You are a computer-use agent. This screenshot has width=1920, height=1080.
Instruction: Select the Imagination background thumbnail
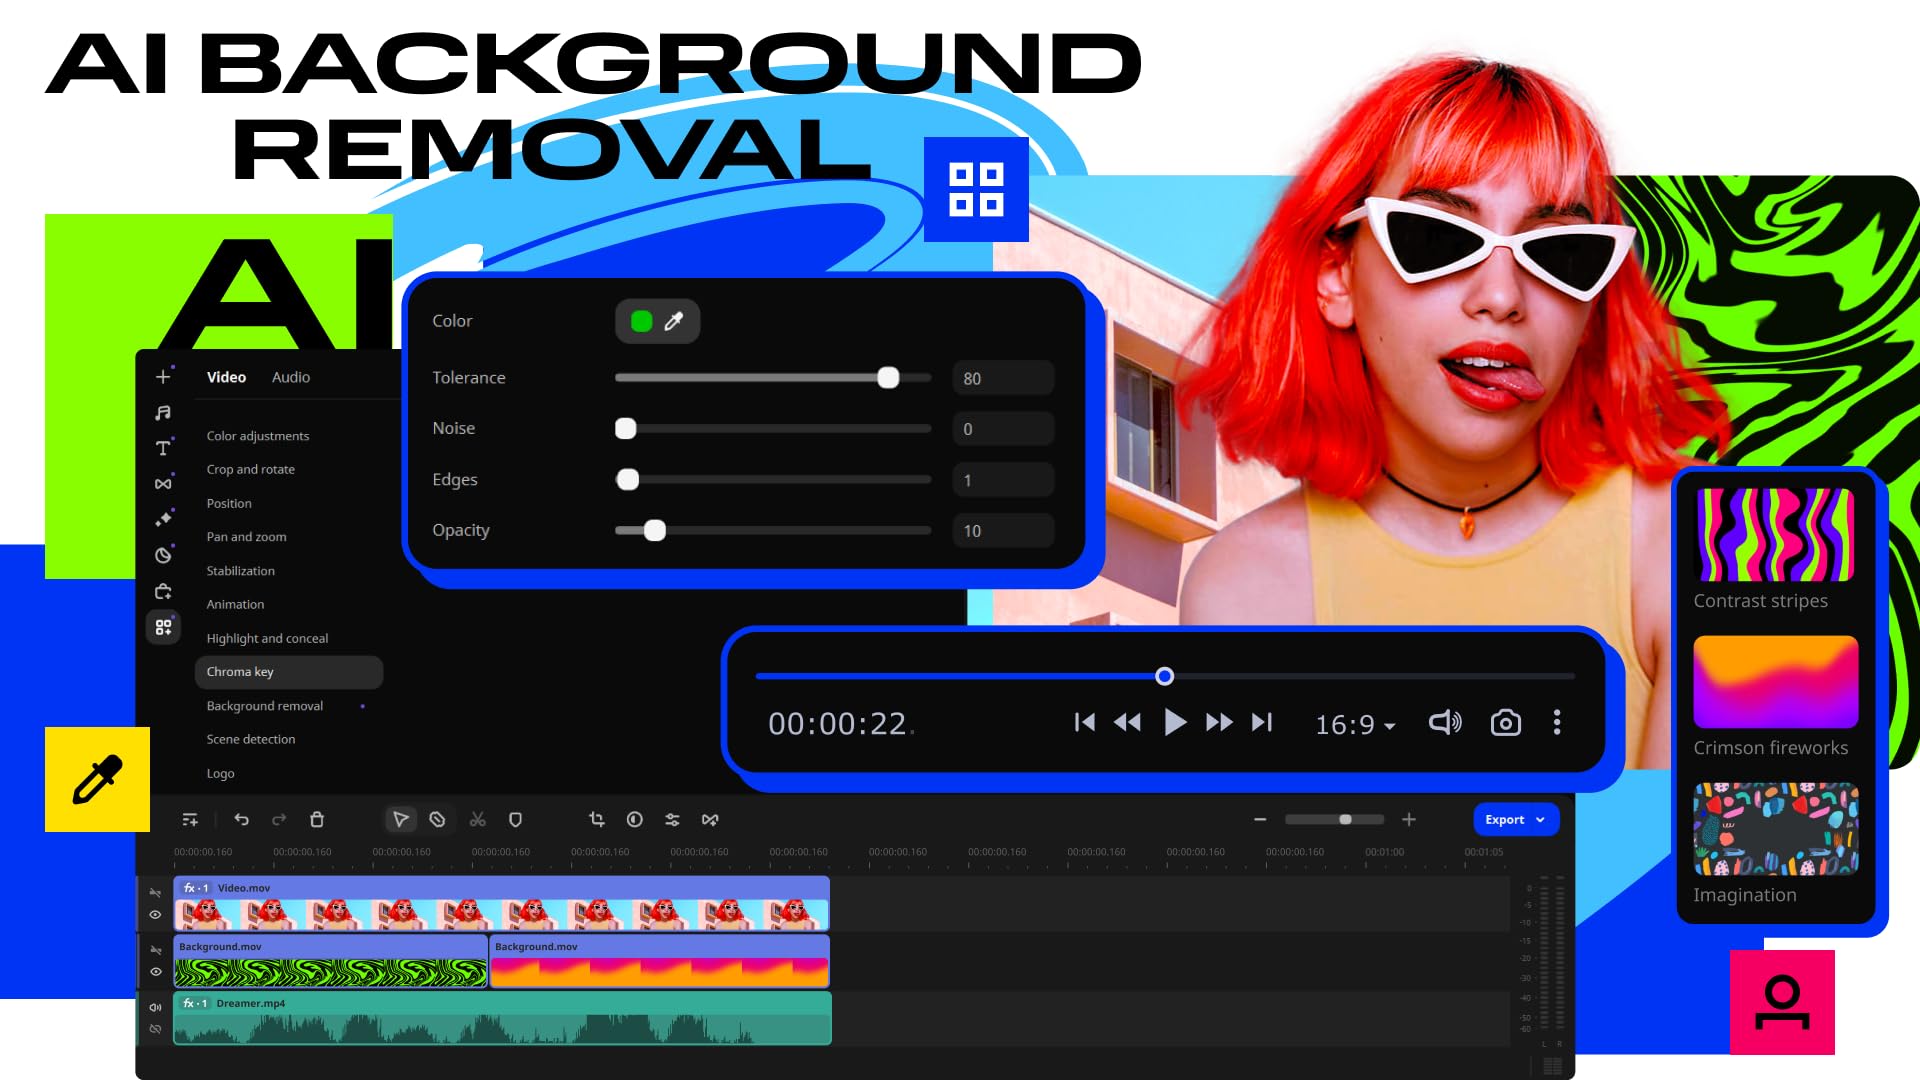coord(1775,830)
